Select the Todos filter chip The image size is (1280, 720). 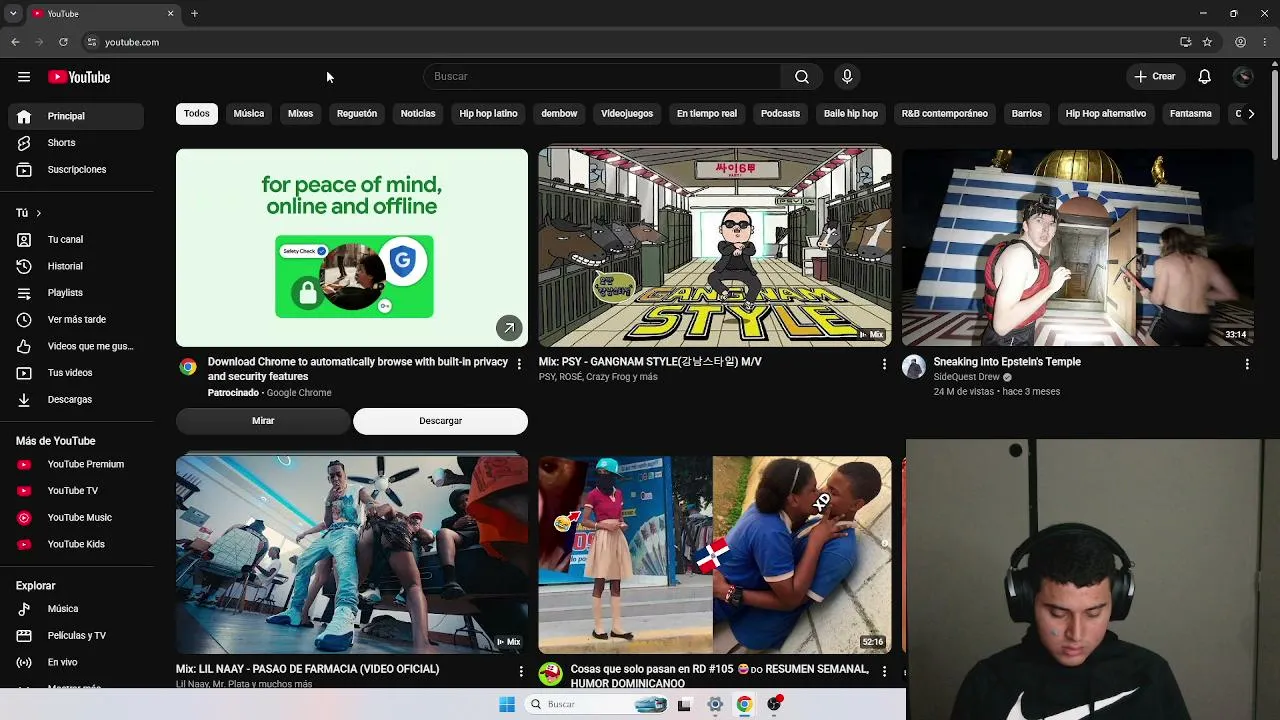(x=197, y=114)
